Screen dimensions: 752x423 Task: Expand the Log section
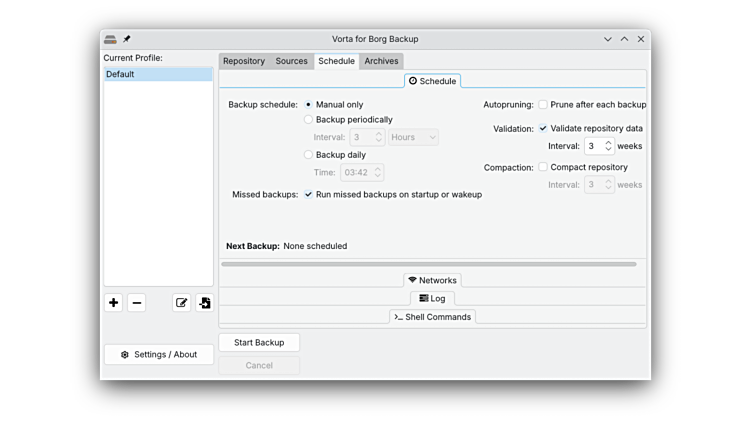coord(432,298)
